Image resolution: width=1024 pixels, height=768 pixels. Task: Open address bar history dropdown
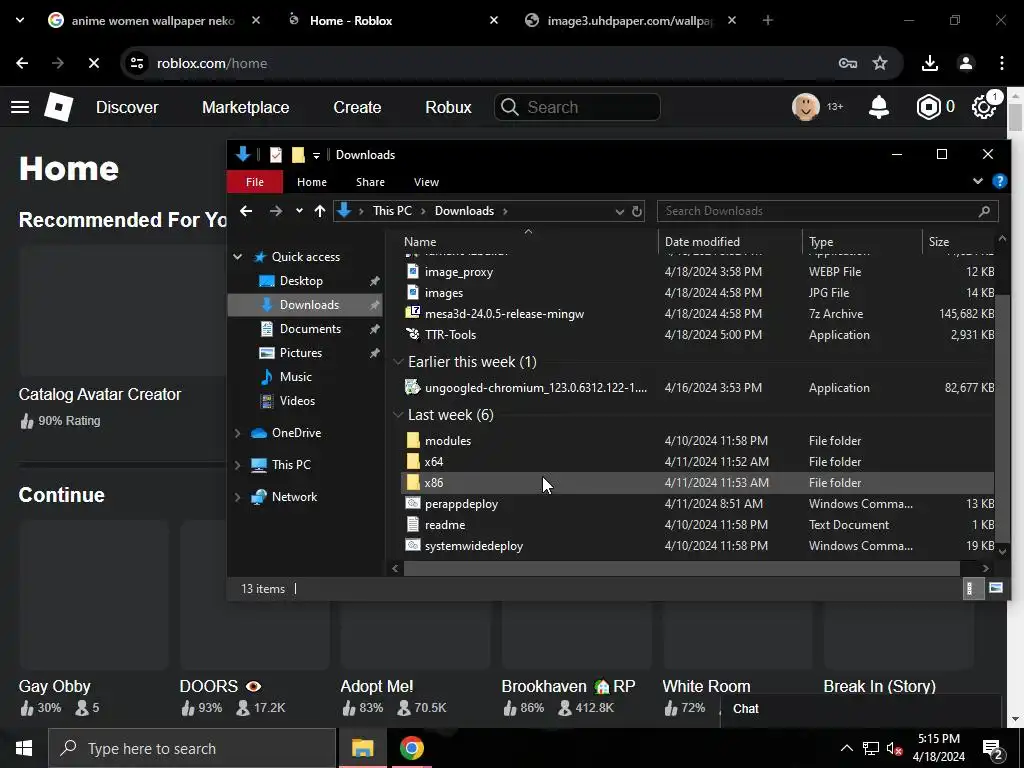tap(619, 211)
